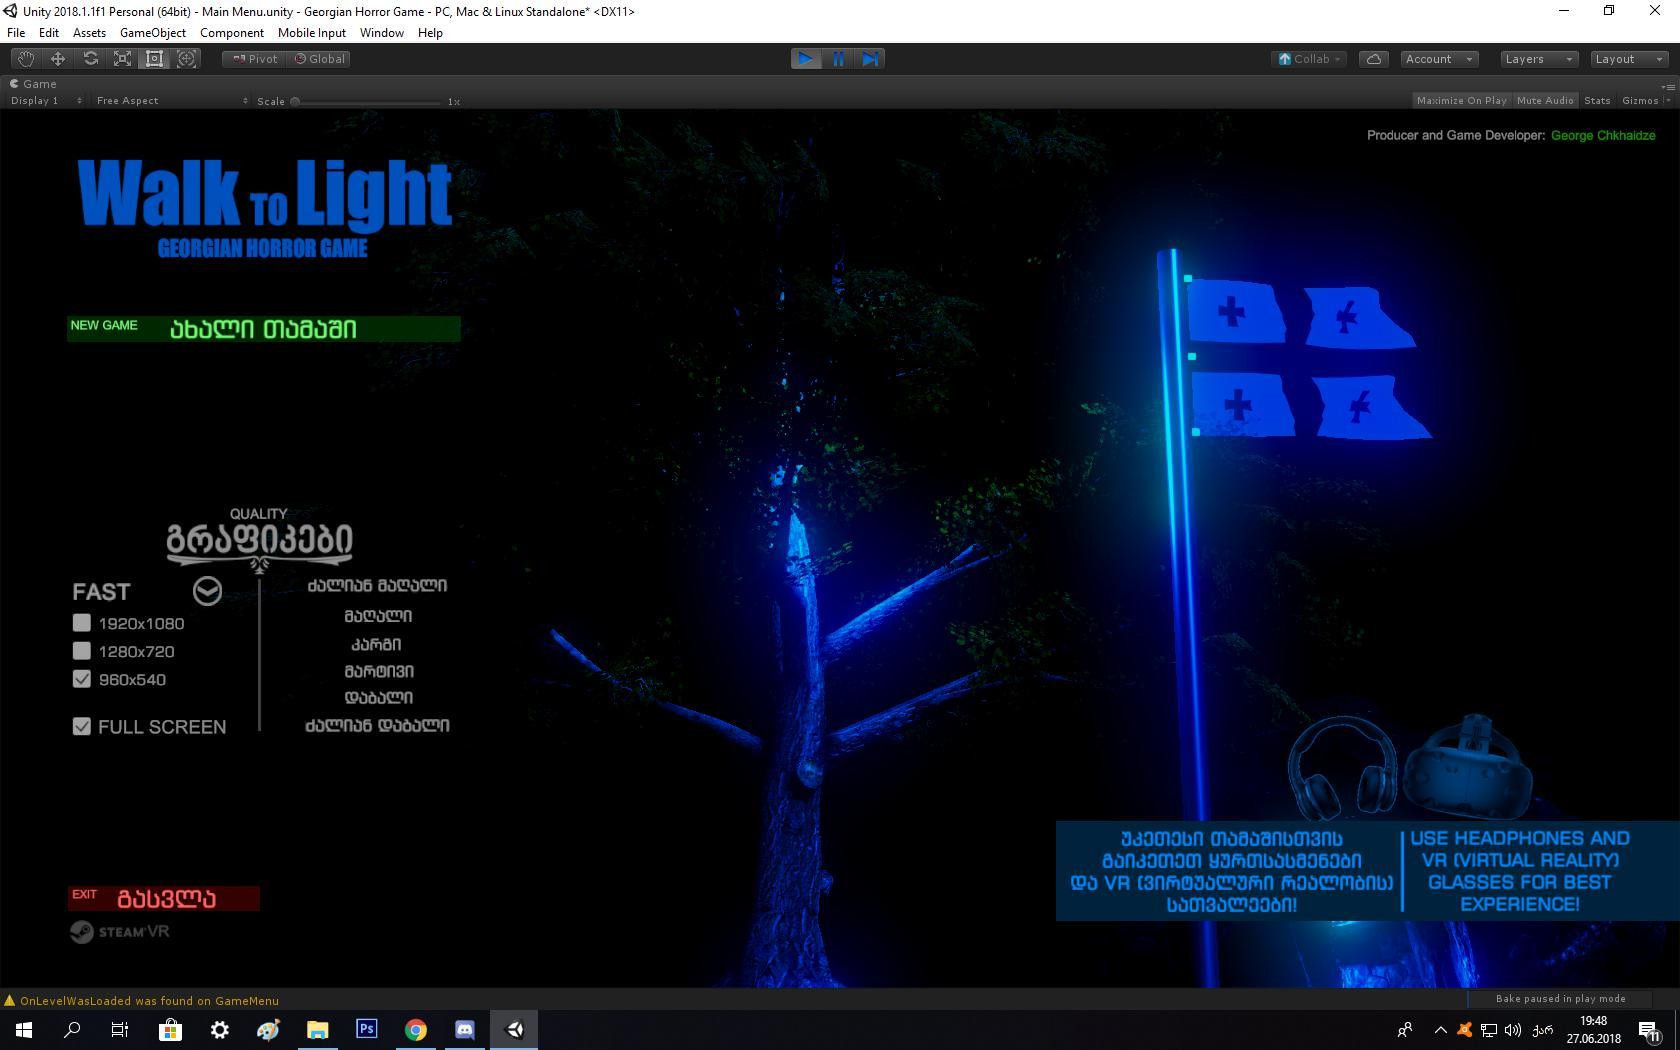The width and height of the screenshot is (1680, 1050).
Task: Uncheck the FULL SCREEN checkbox
Action: pyautogui.click(x=82, y=726)
